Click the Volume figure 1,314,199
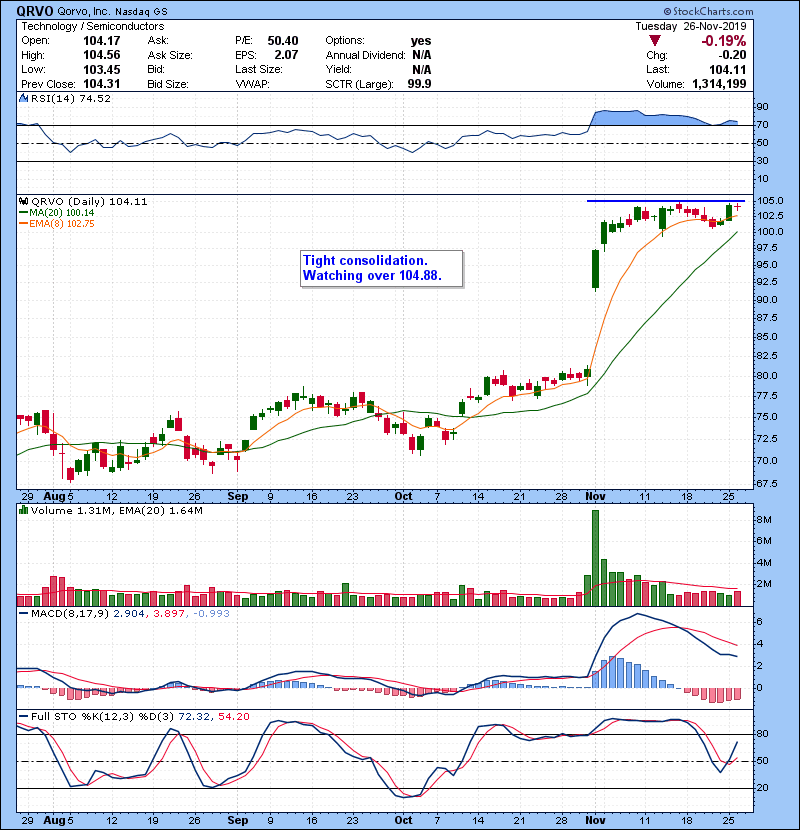 [x=719, y=84]
